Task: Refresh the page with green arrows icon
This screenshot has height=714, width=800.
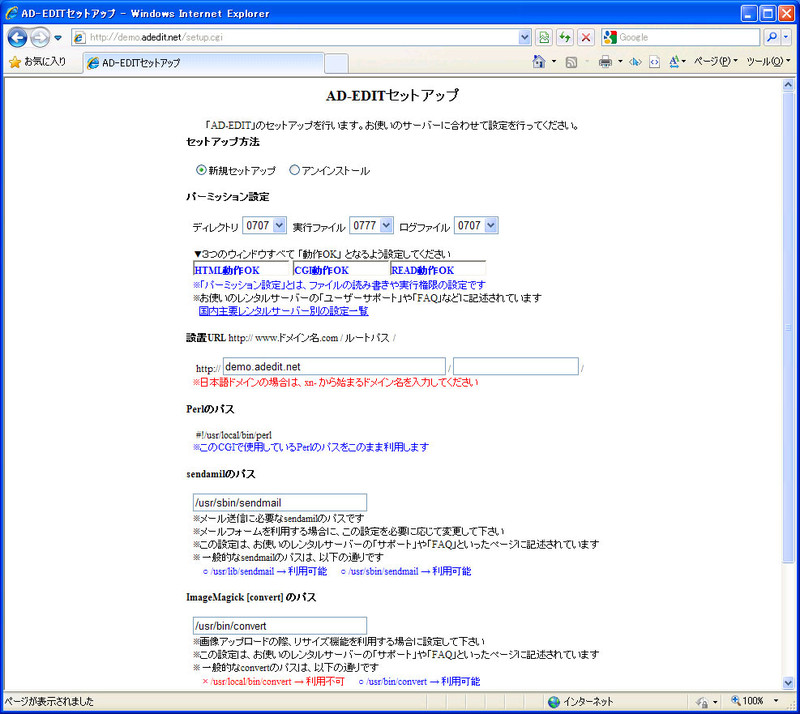Action: [565, 37]
